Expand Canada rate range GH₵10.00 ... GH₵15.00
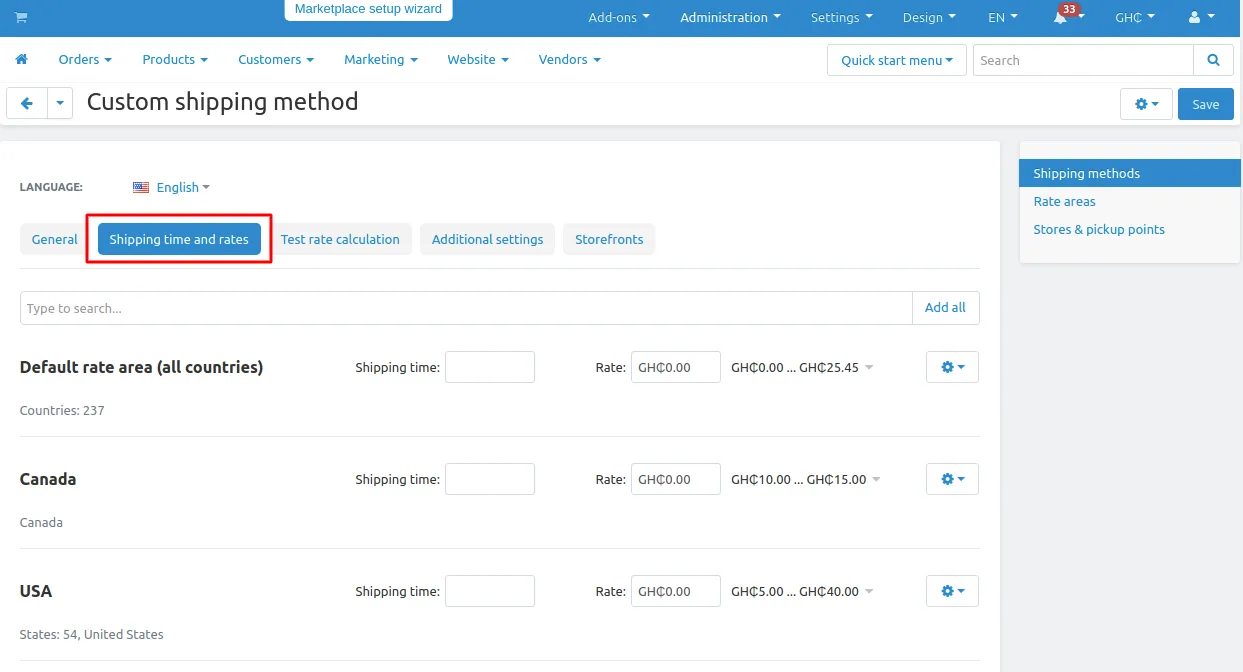The image size is (1243, 672). [806, 479]
